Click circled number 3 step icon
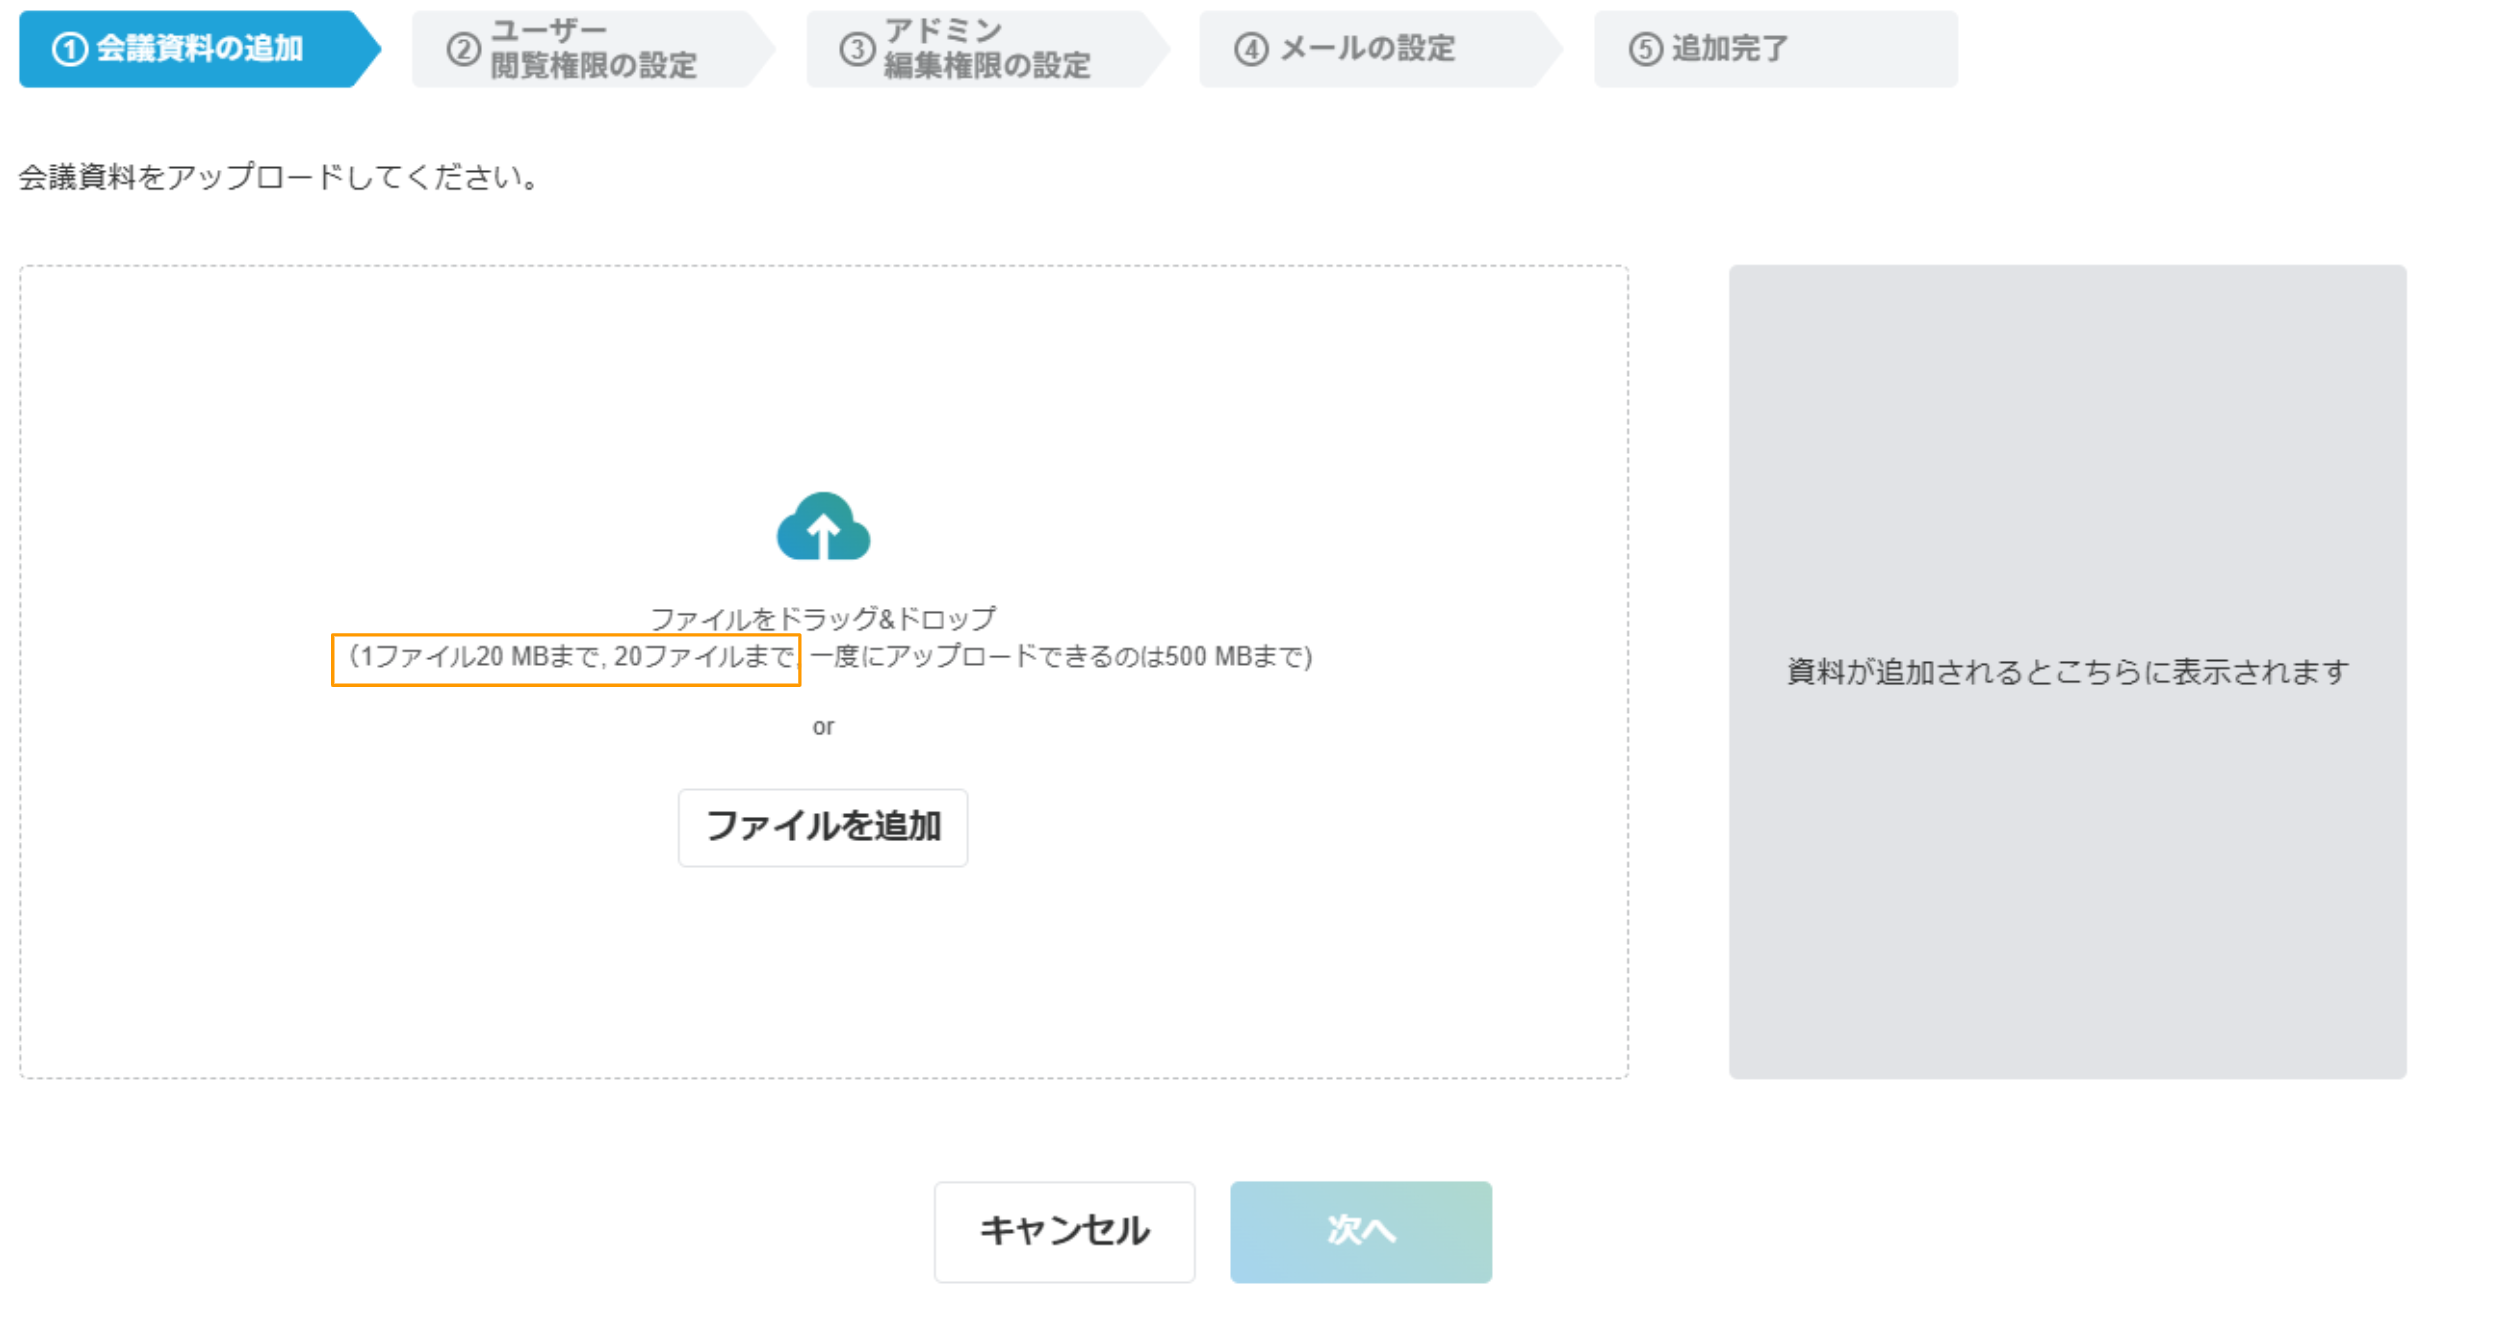 (857, 49)
